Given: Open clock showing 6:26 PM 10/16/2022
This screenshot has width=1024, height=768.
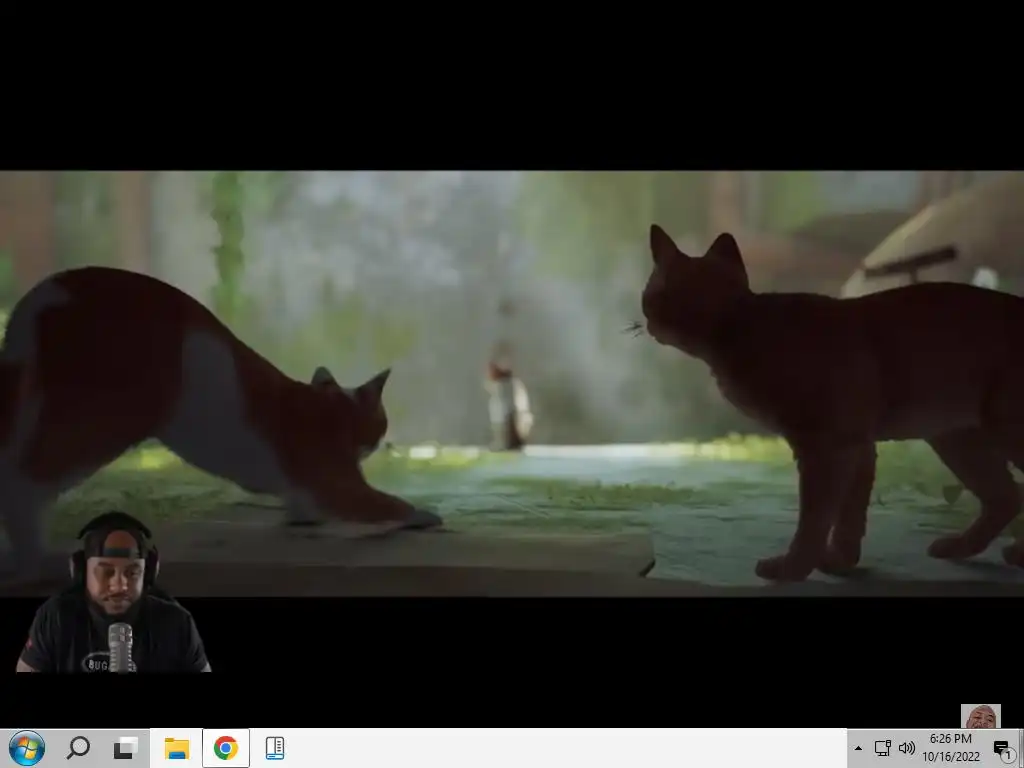Looking at the screenshot, I should 951,748.
